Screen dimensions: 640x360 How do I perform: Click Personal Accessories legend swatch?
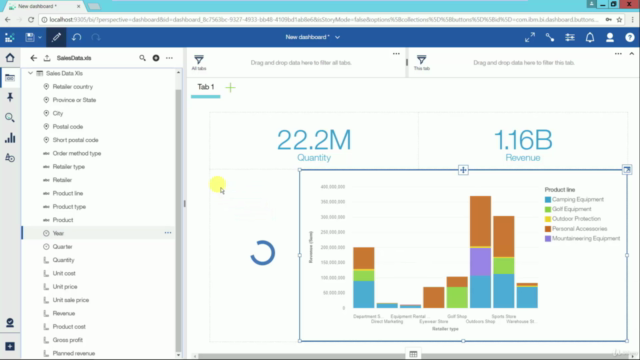point(548,229)
